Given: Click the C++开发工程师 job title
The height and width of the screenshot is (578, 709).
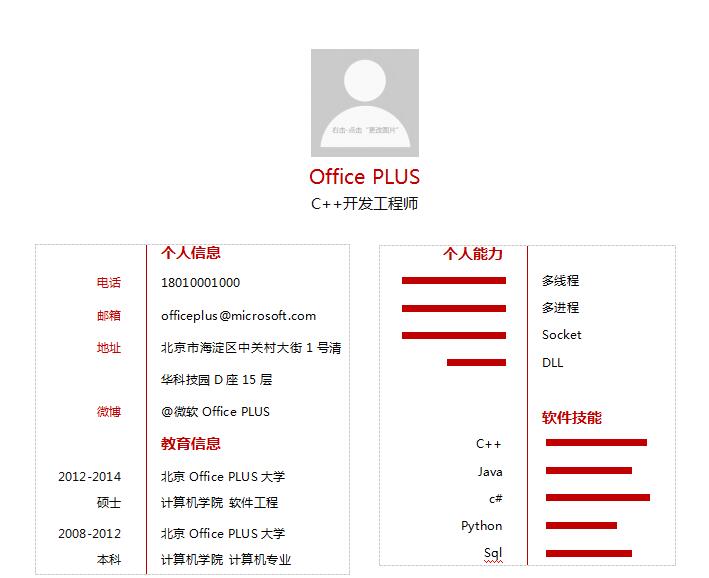Looking at the screenshot, I should [364, 204].
